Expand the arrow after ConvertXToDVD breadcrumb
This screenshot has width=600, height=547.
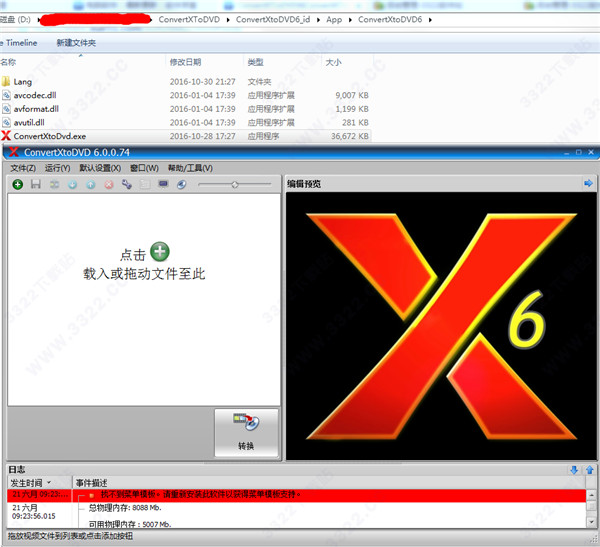pyautogui.click(x=228, y=20)
